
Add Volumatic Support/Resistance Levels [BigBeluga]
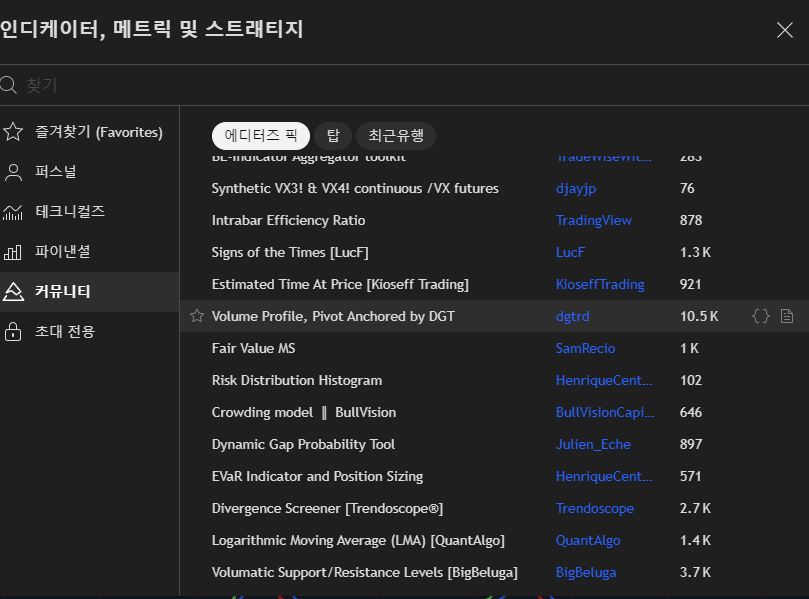click(x=365, y=572)
